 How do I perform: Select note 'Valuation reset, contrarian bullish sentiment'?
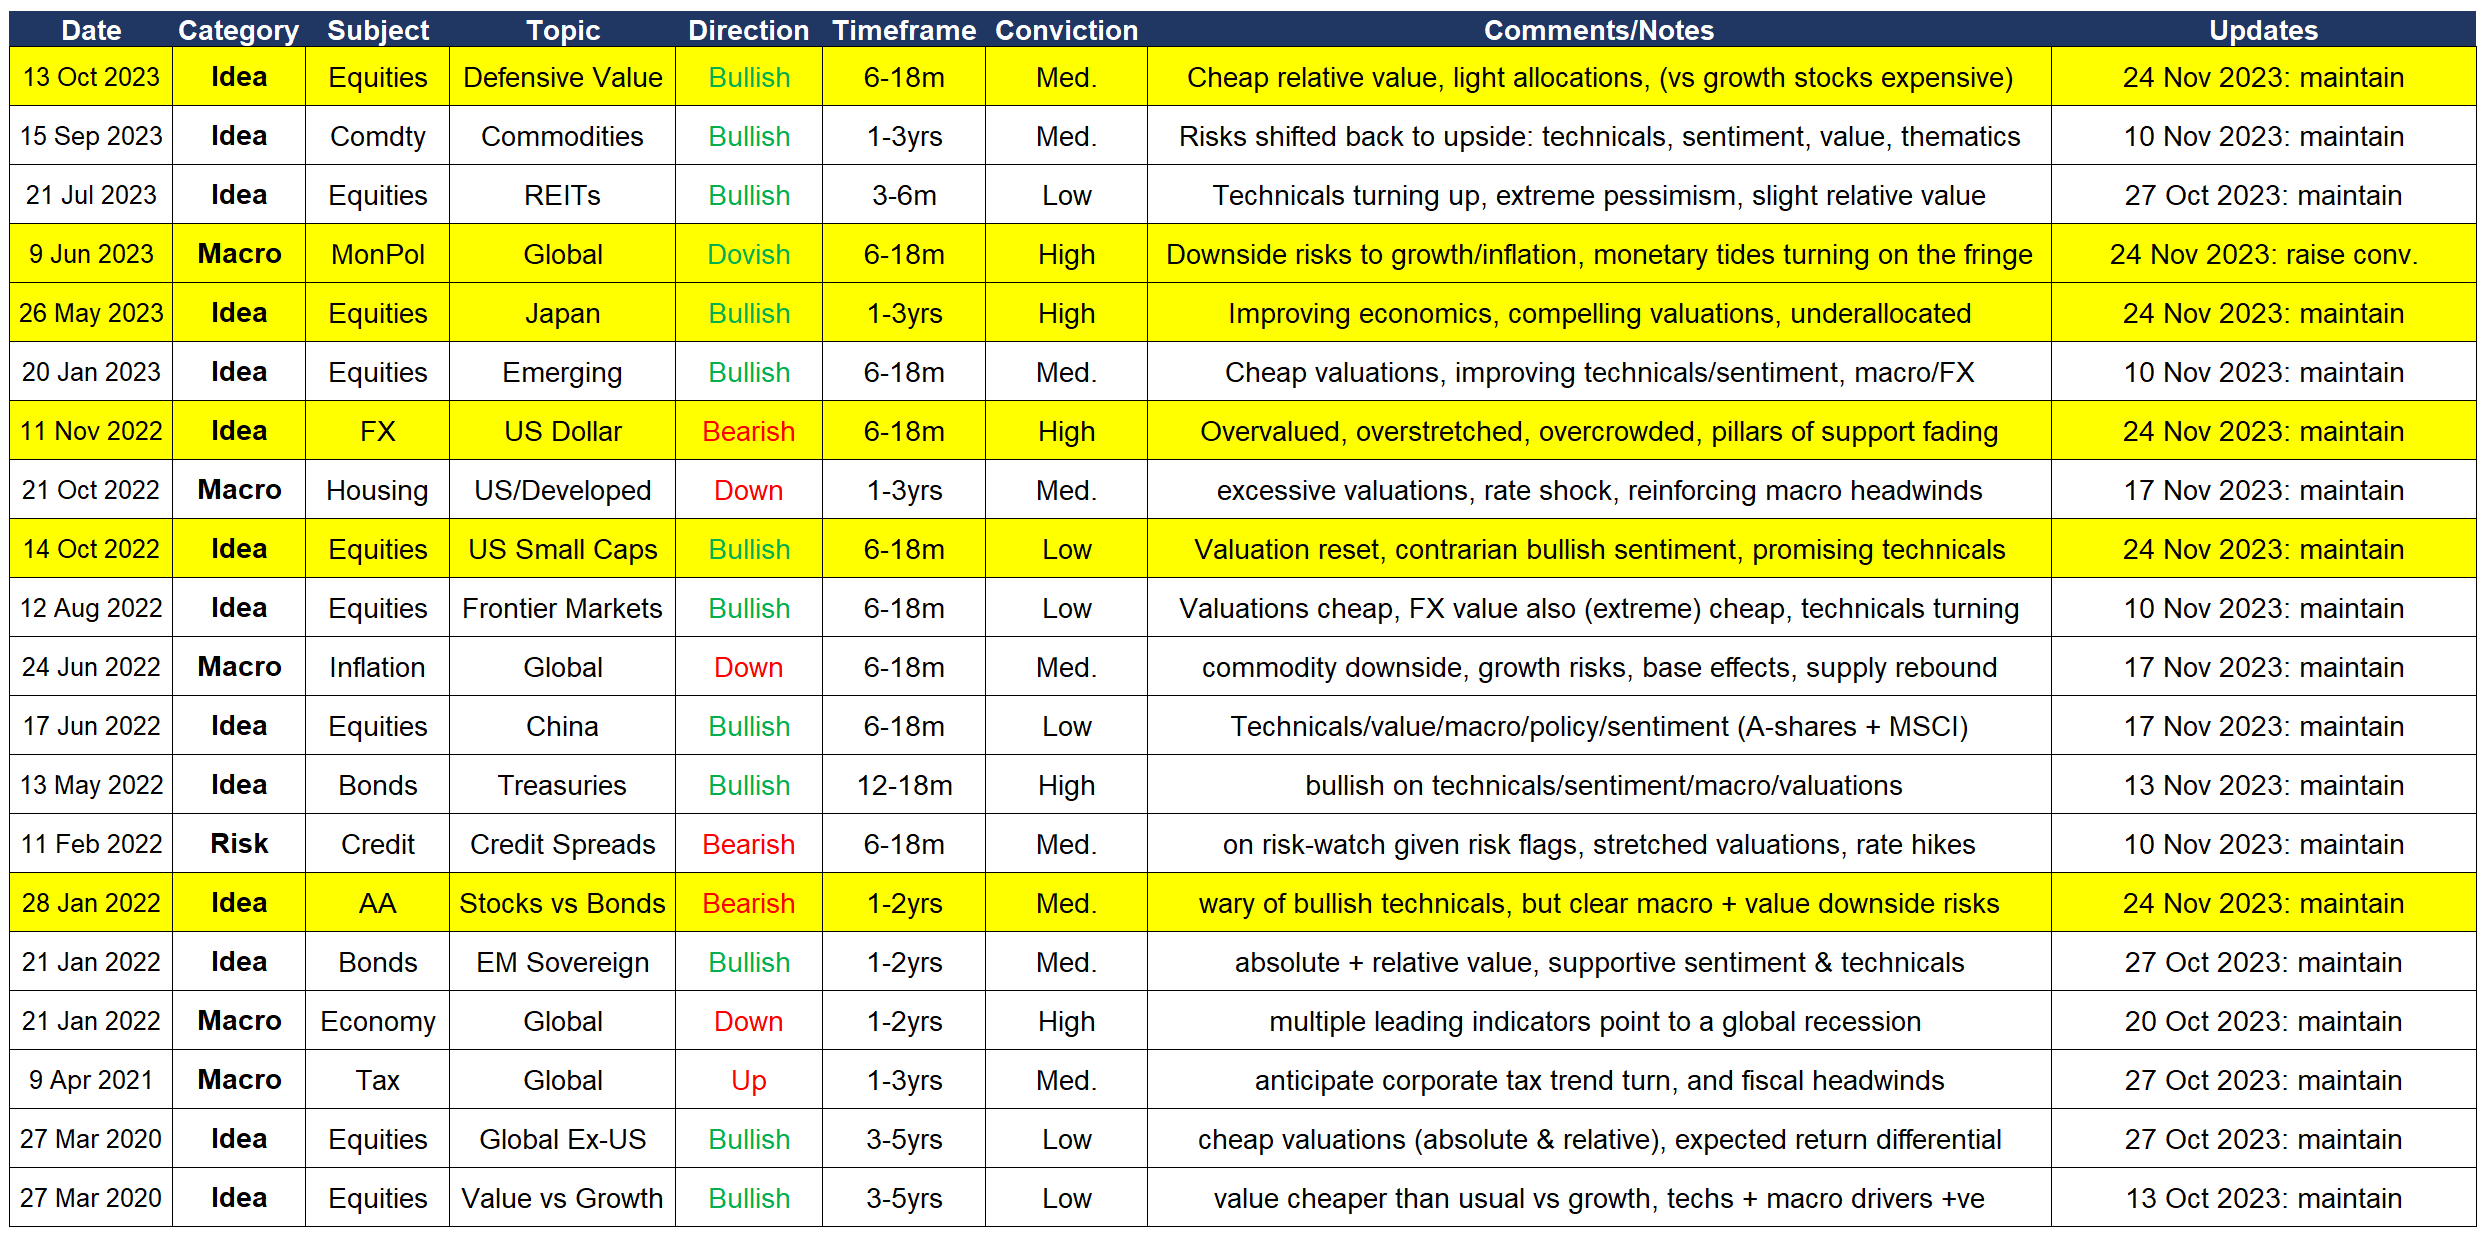pyautogui.click(x=1599, y=549)
